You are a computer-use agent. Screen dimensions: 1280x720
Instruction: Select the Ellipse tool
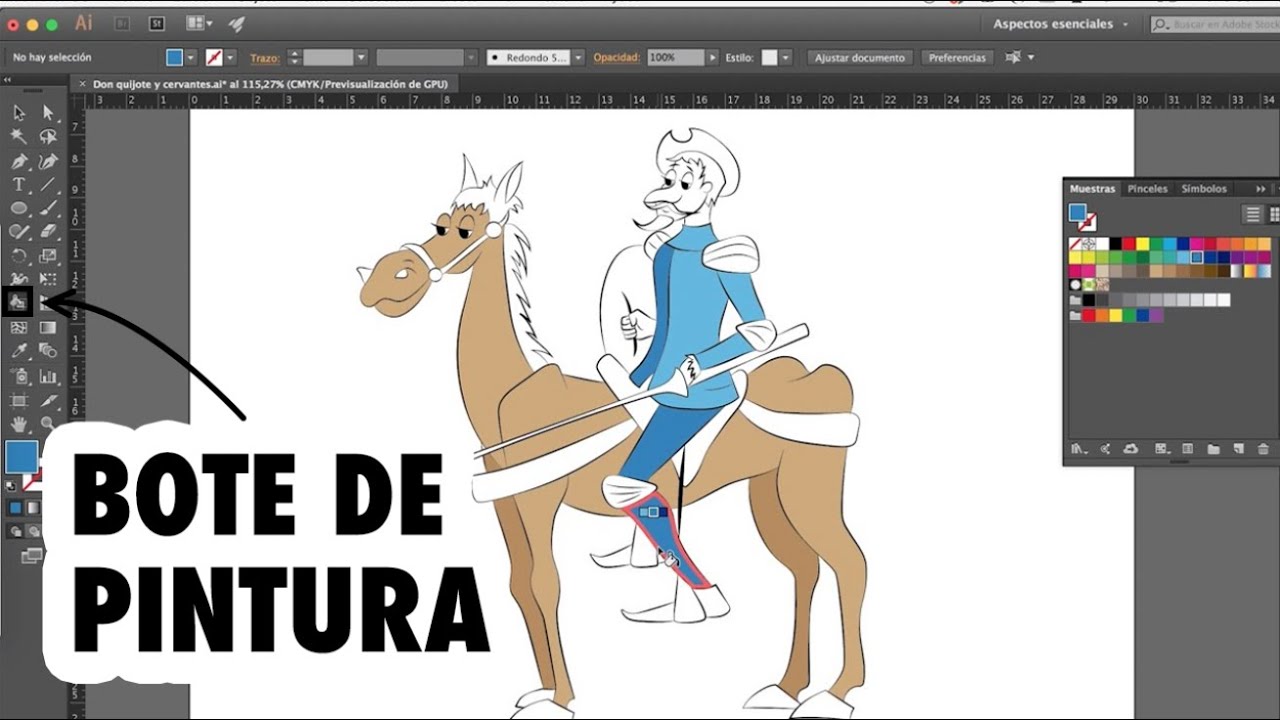point(19,208)
